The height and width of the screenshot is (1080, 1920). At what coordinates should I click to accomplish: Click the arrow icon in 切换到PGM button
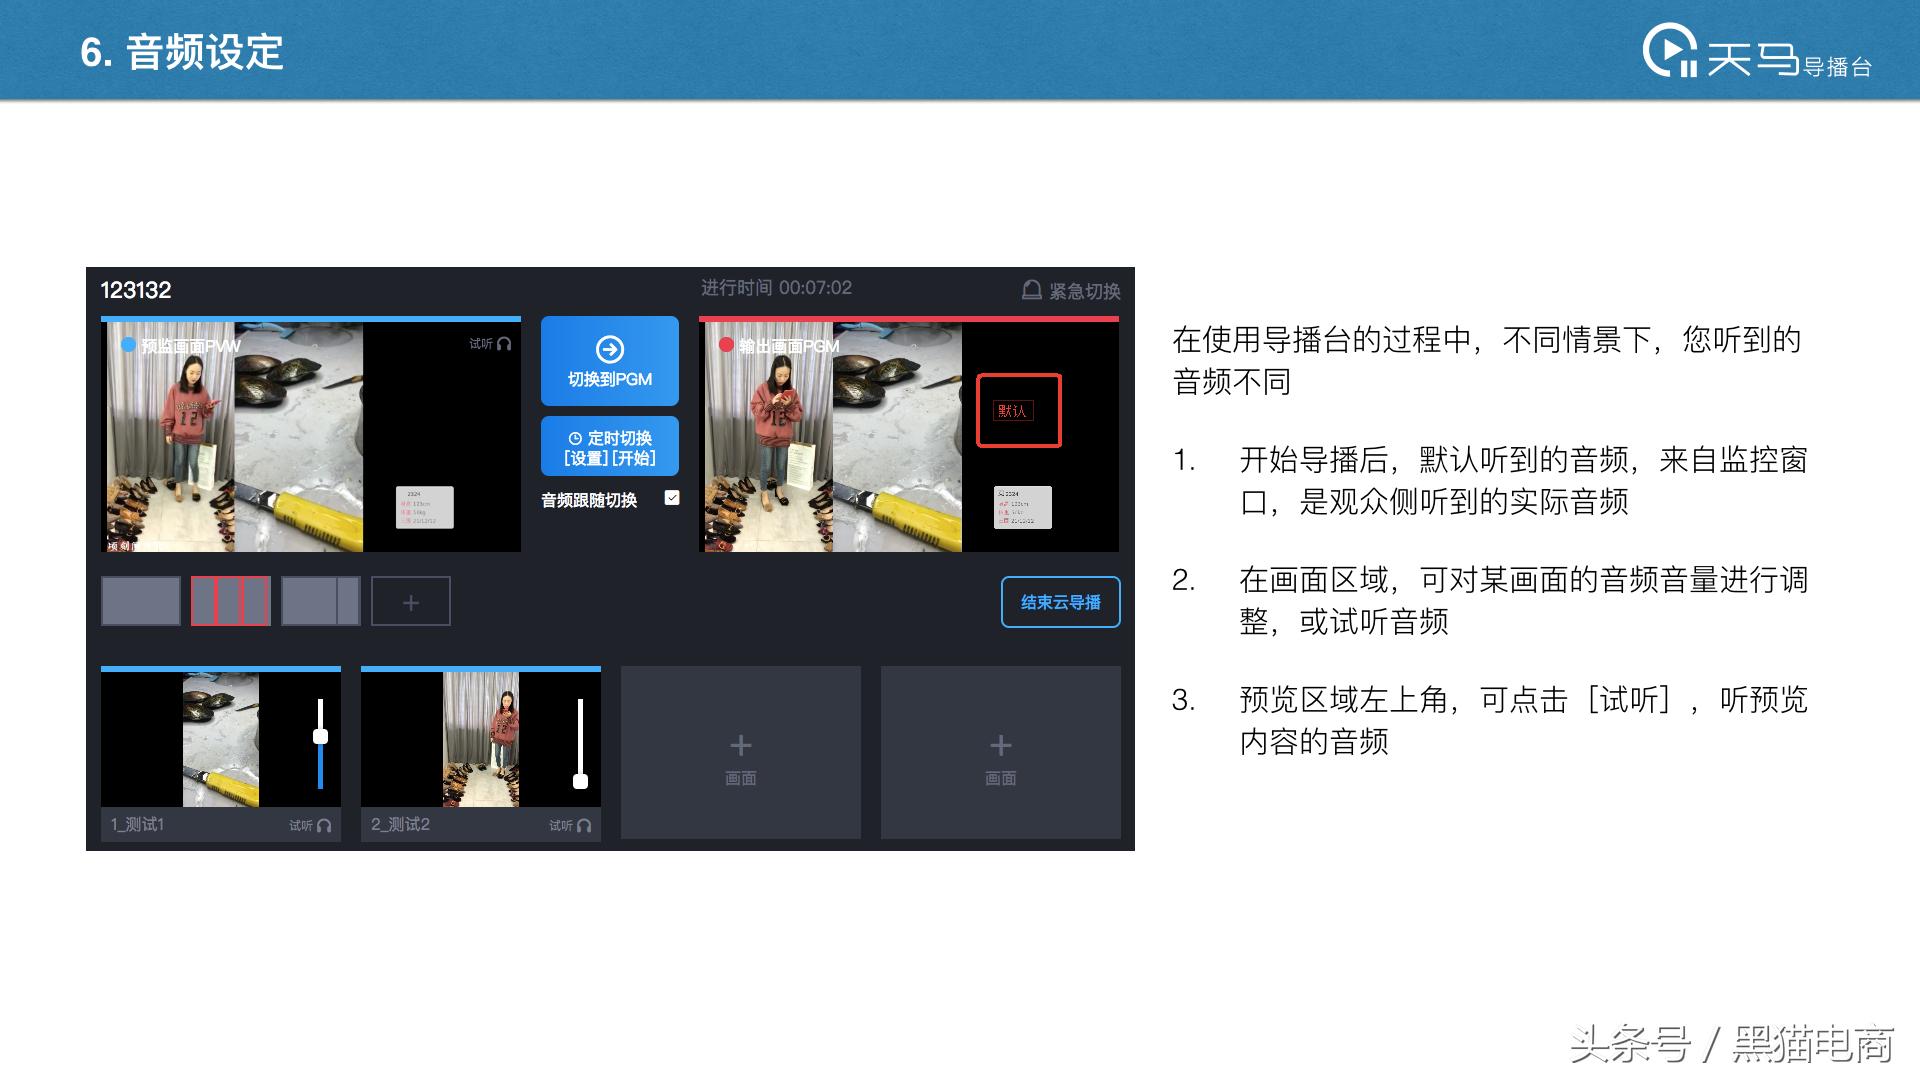[610, 349]
